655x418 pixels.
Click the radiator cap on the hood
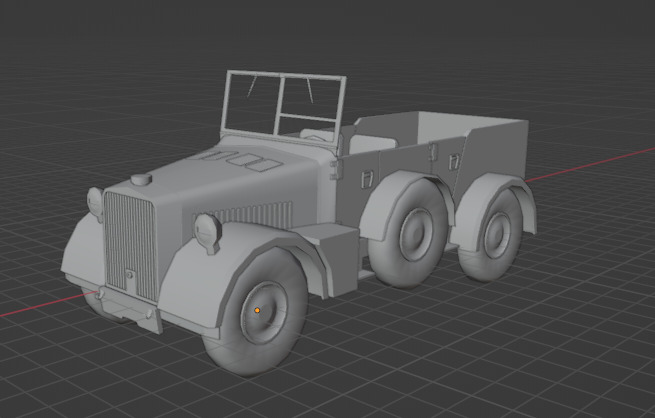tap(141, 179)
